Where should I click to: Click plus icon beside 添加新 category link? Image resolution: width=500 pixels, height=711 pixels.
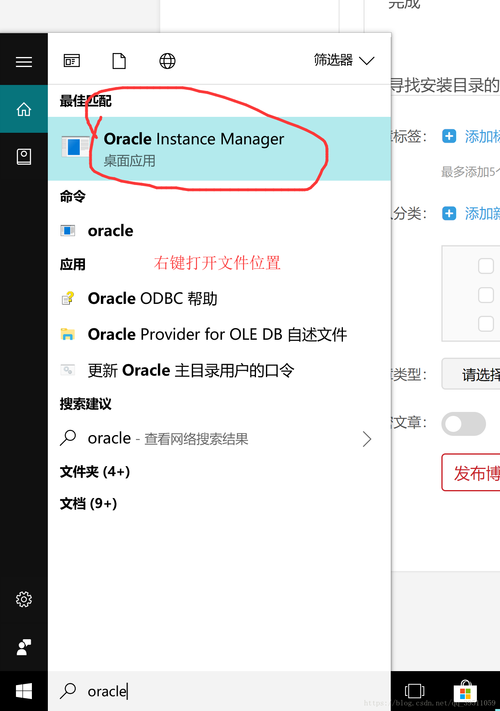pos(449,213)
